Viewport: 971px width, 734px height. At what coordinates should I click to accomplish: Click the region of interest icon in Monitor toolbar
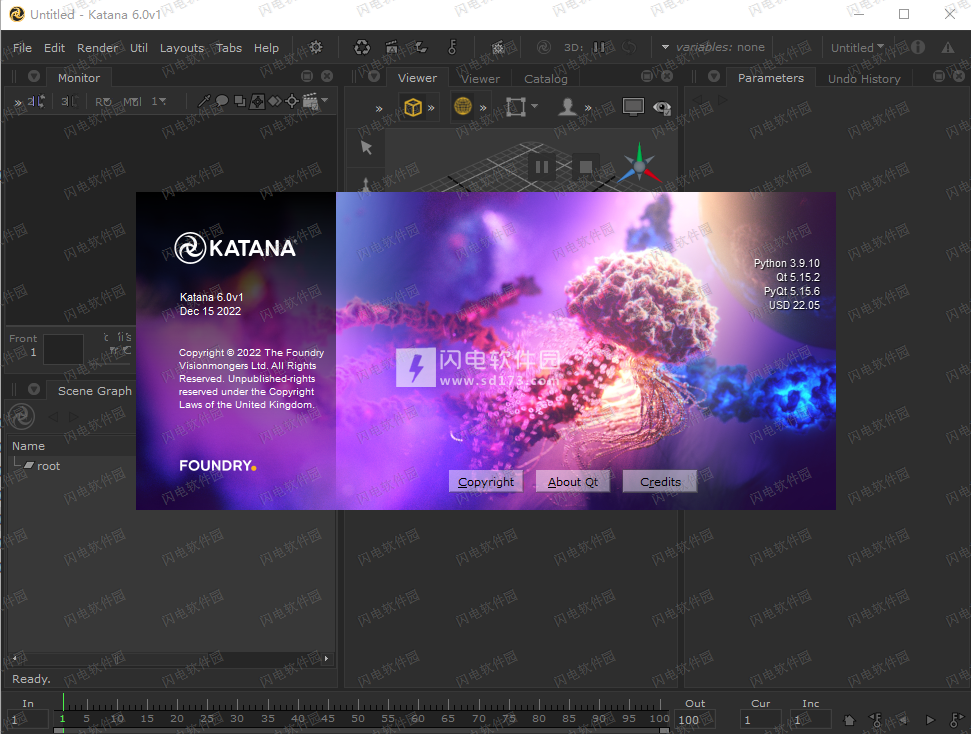[257, 101]
